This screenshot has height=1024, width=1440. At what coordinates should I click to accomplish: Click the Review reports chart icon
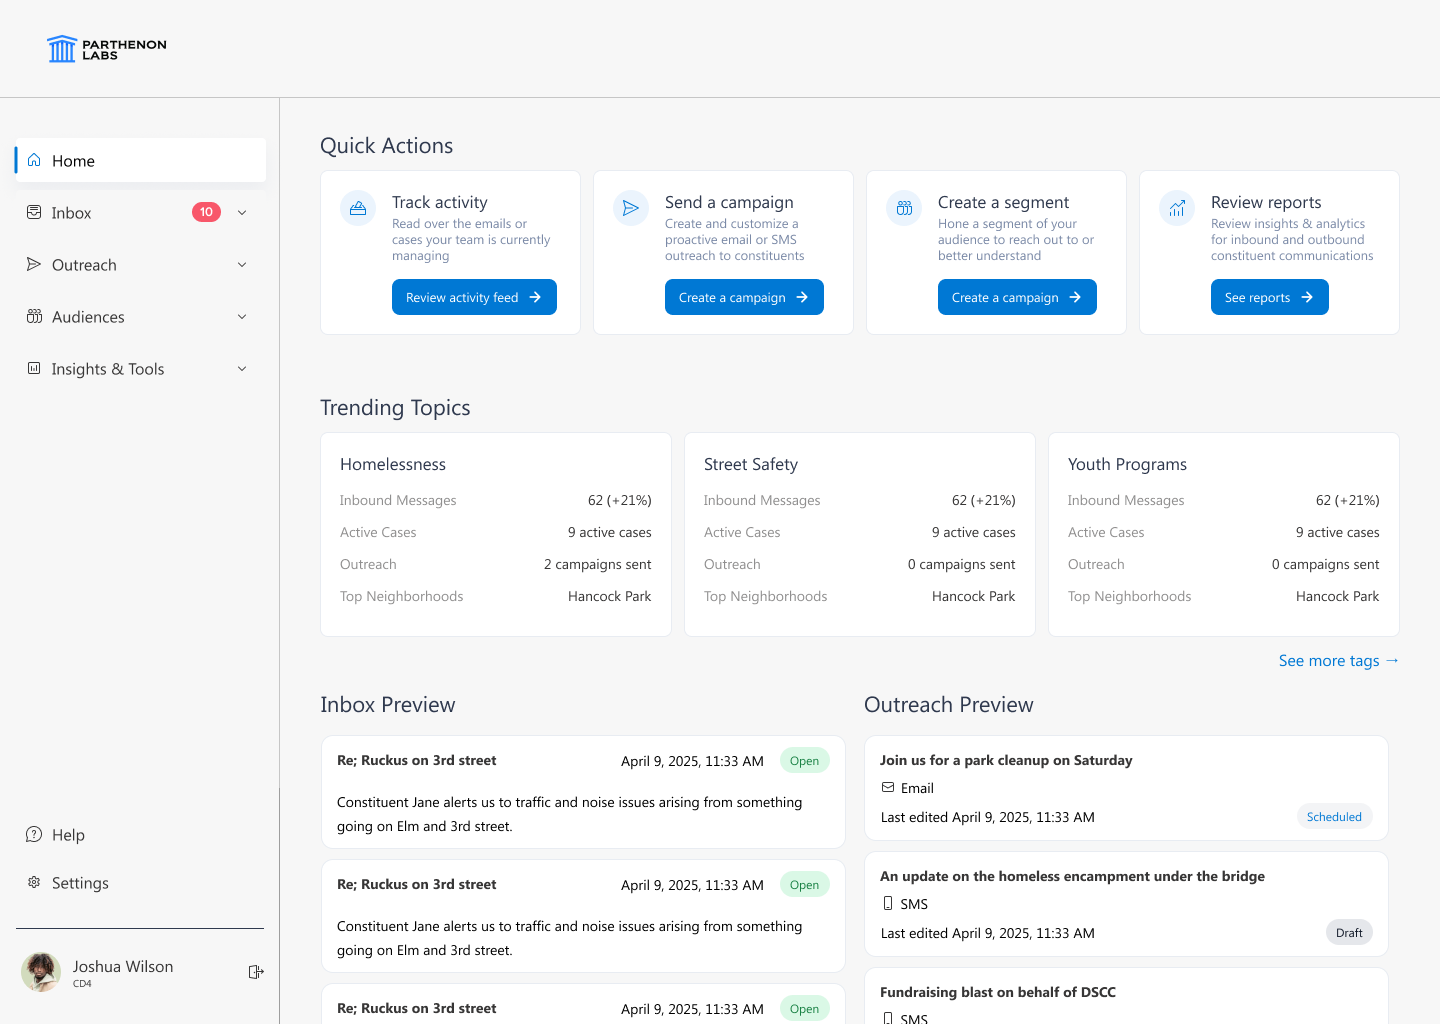click(x=1177, y=208)
